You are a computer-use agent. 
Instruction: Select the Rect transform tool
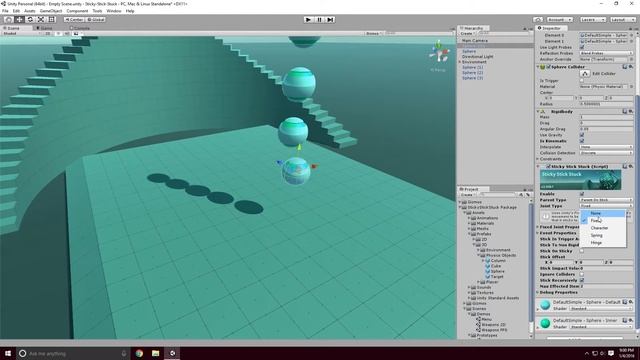[x=51, y=20]
